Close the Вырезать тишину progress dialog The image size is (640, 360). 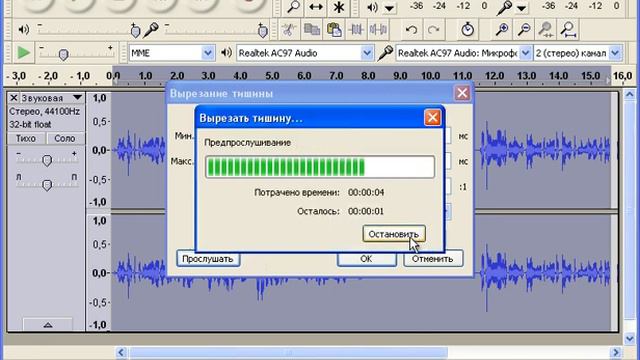point(432,118)
